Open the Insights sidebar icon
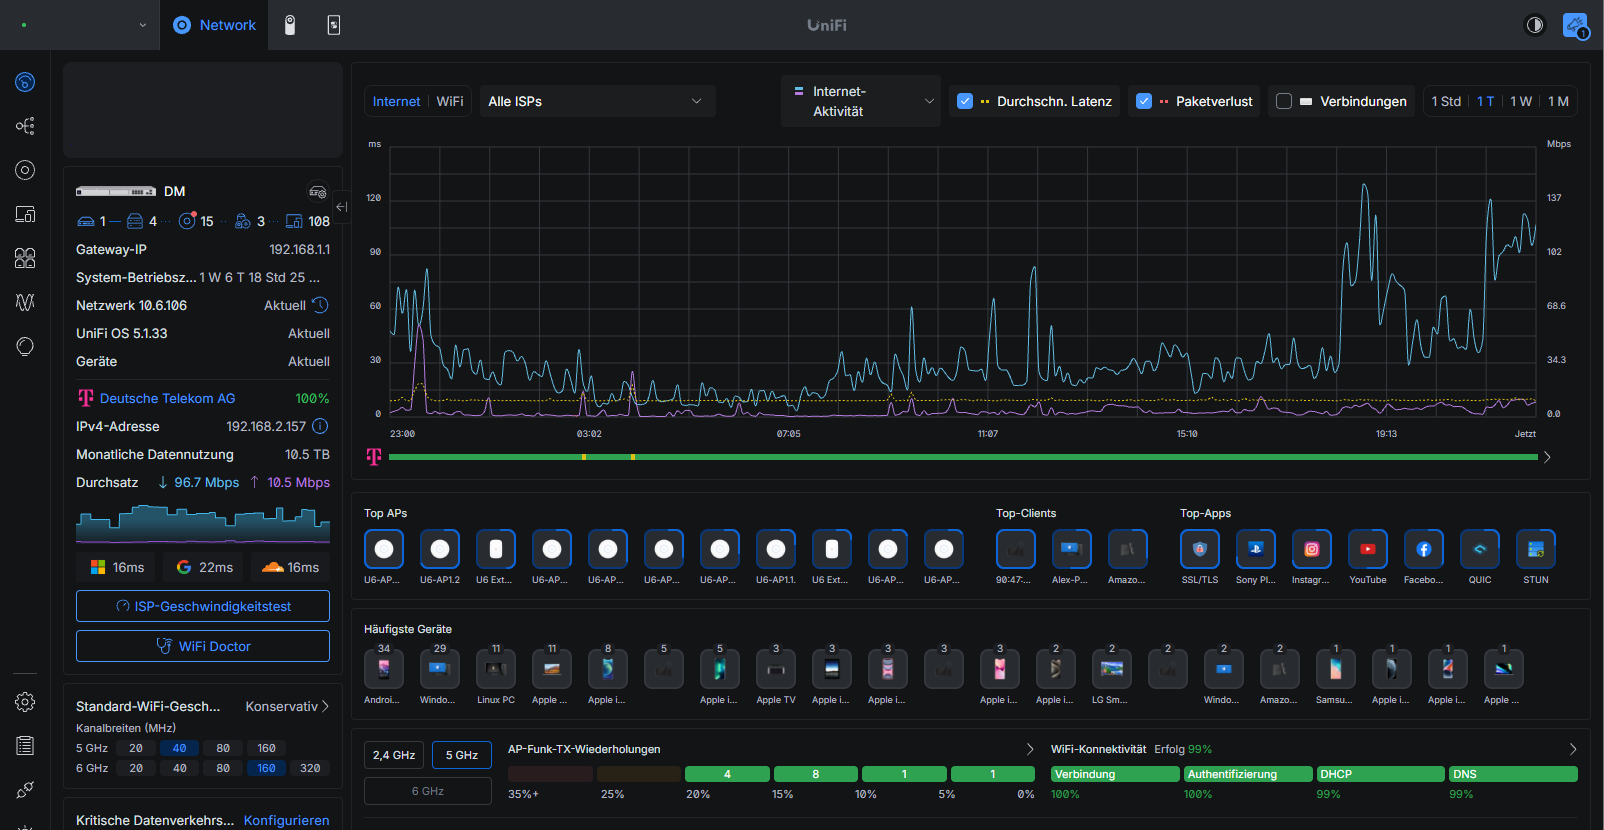 (25, 346)
